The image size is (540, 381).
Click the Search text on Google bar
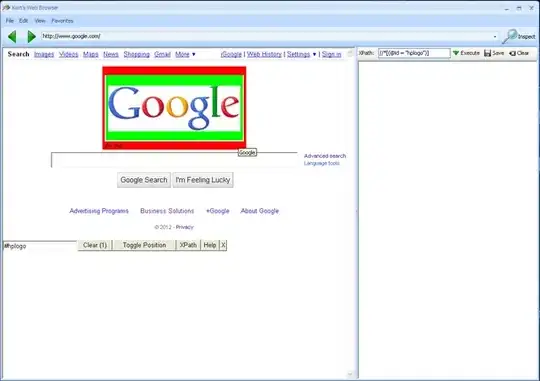(x=19, y=54)
